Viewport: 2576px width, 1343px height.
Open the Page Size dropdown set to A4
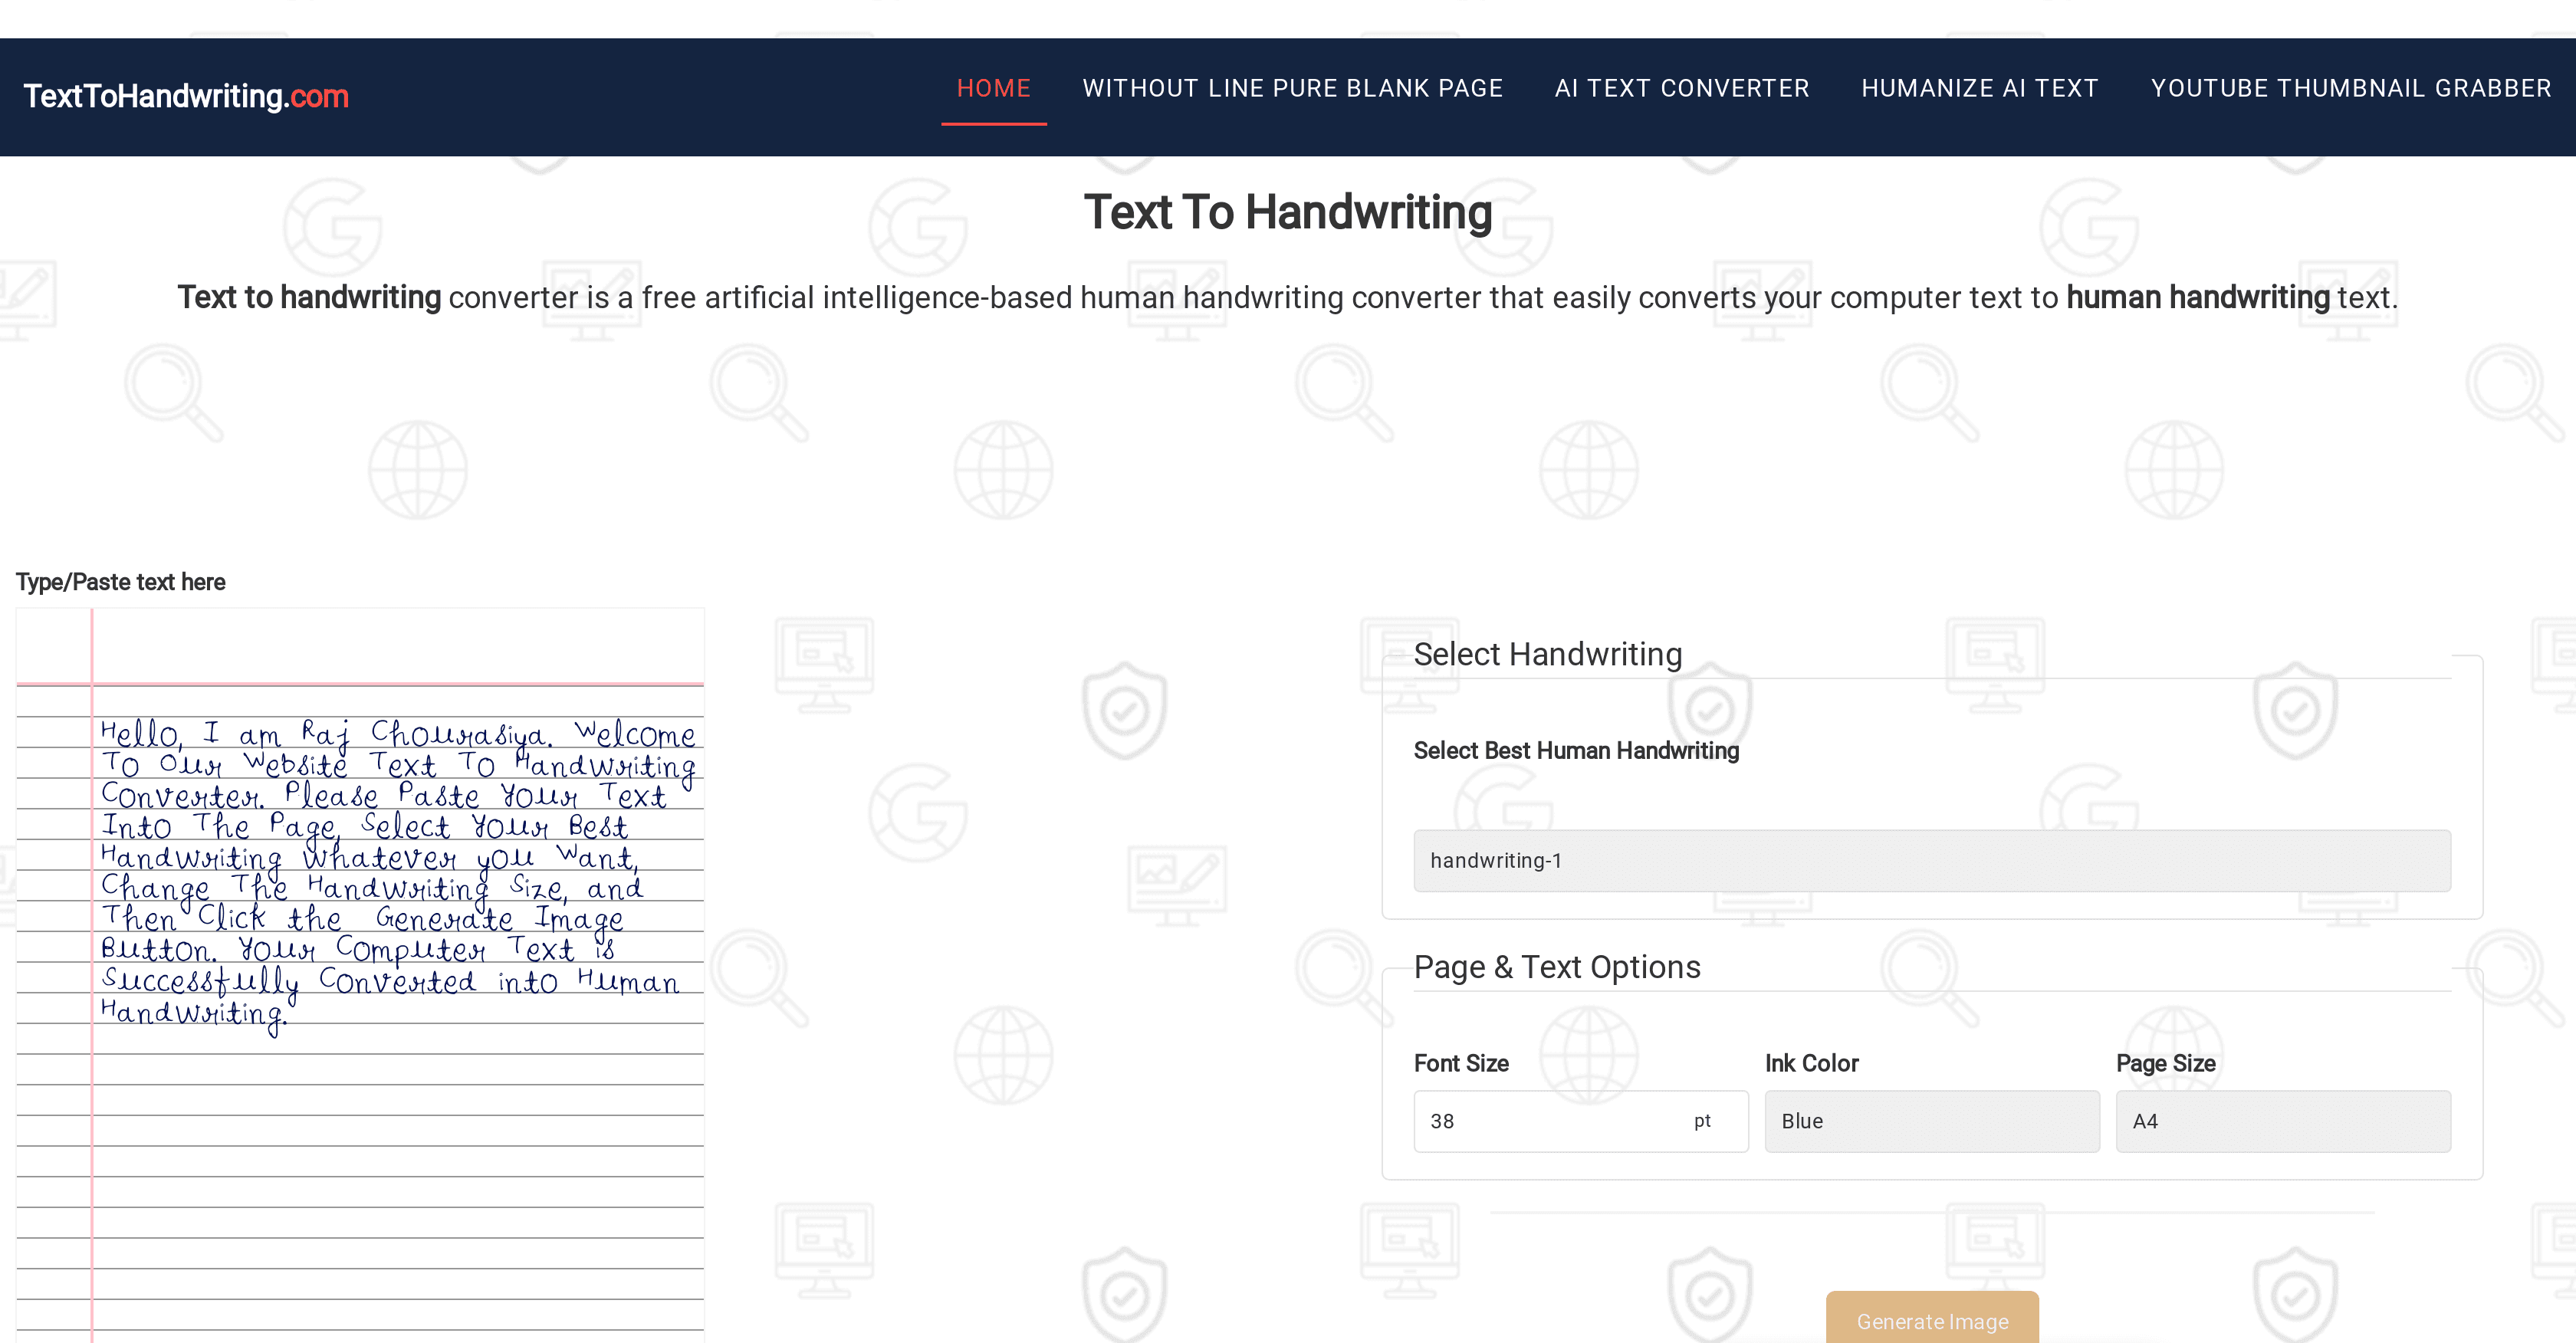click(2282, 1121)
